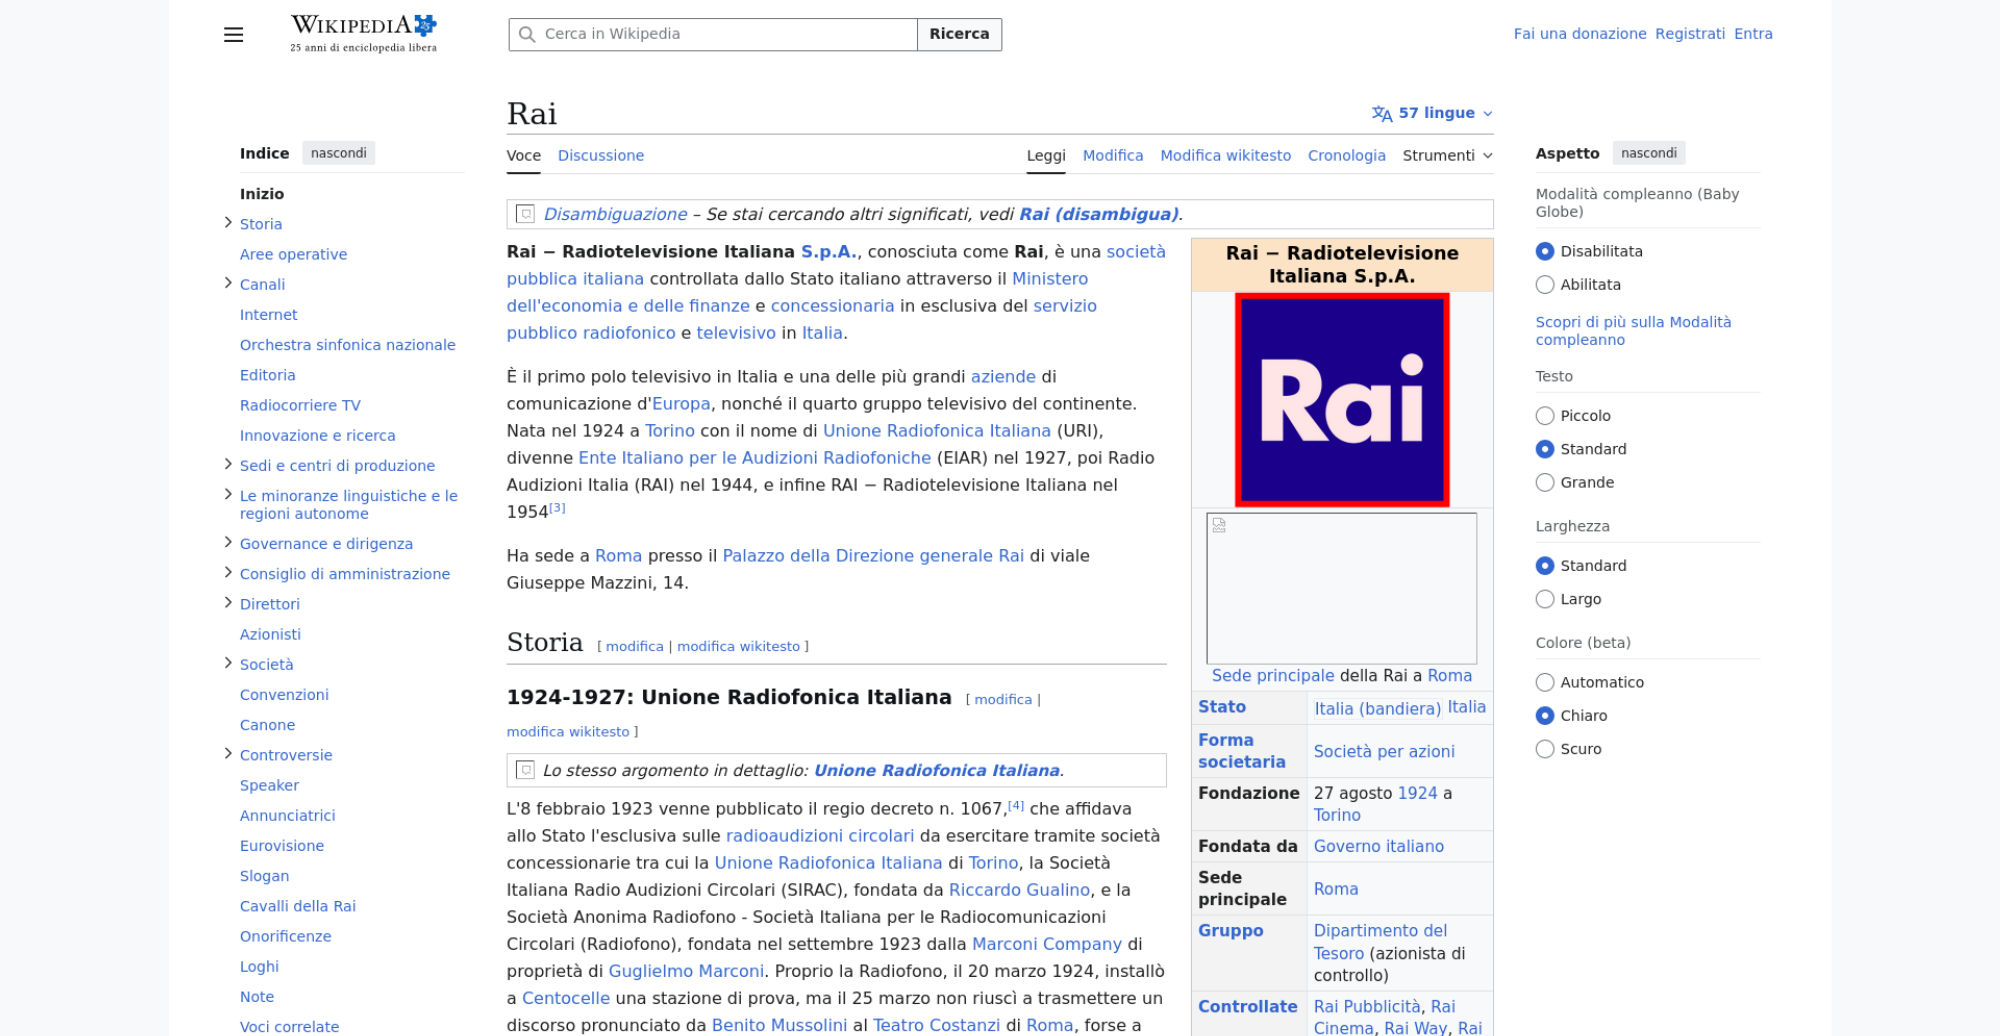Click the language translation icon

[x=1382, y=114]
